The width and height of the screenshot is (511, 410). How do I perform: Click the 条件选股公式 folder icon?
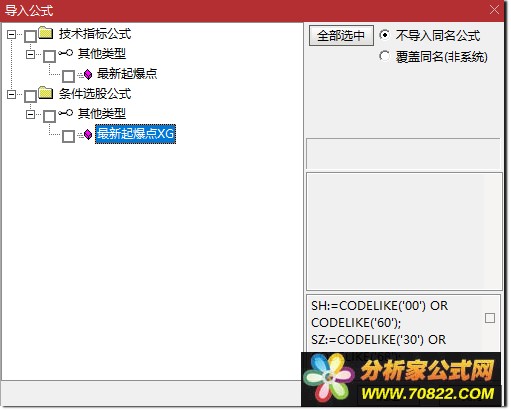[45, 93]
